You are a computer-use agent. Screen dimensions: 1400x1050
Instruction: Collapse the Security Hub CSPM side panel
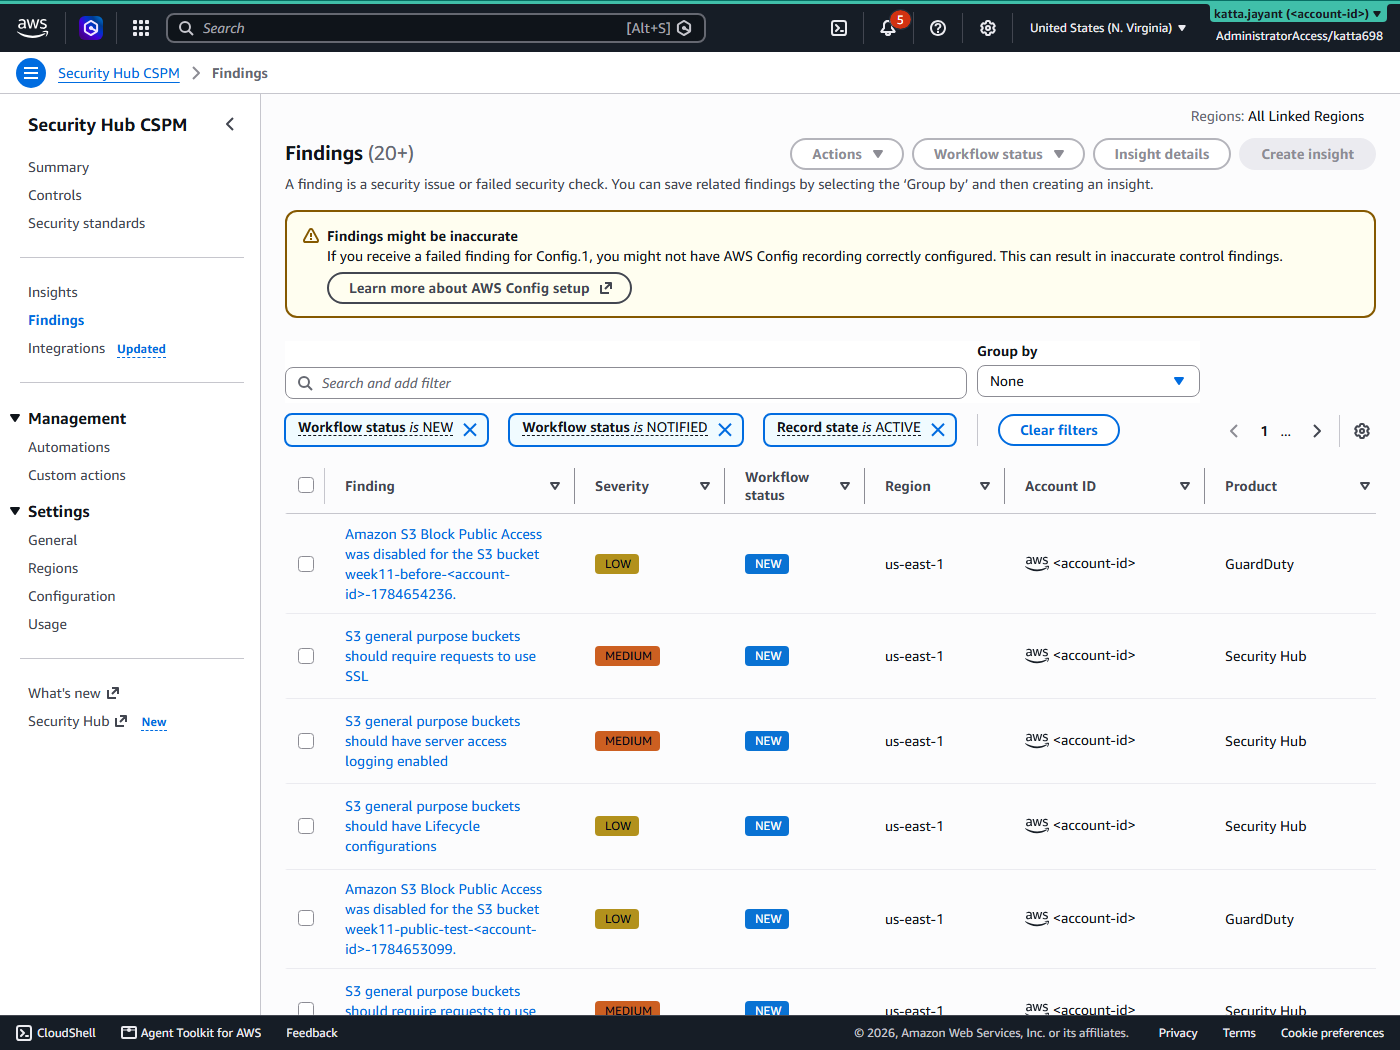tap(230, 124)
